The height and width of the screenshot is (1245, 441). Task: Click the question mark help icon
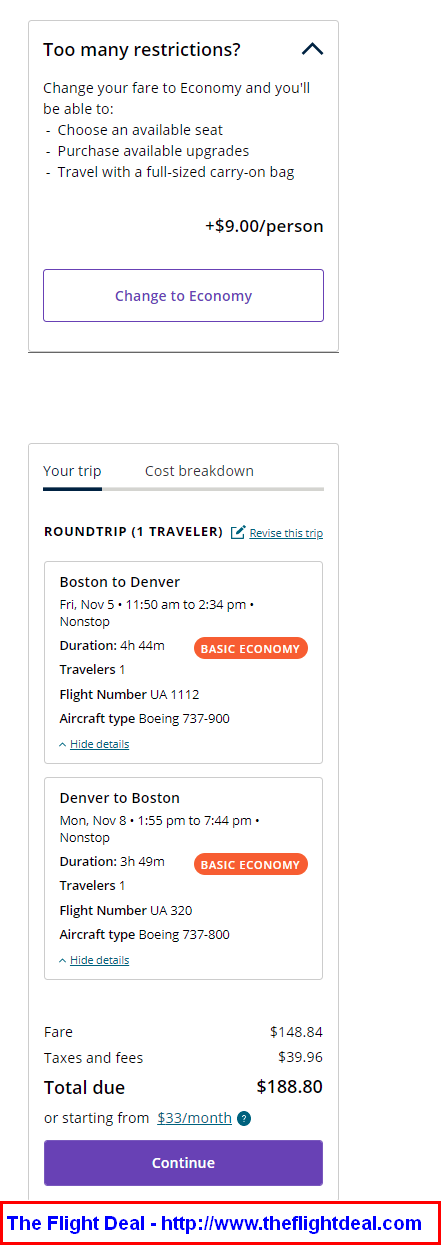click(x=244, y=1118)
